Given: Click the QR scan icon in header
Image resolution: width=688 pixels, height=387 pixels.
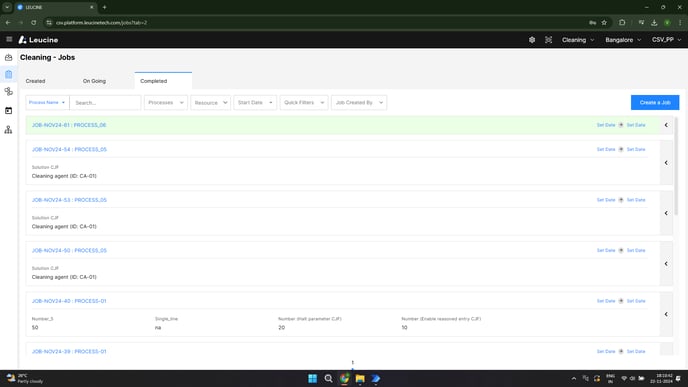Looking at the screenshot, I should 548,40.
